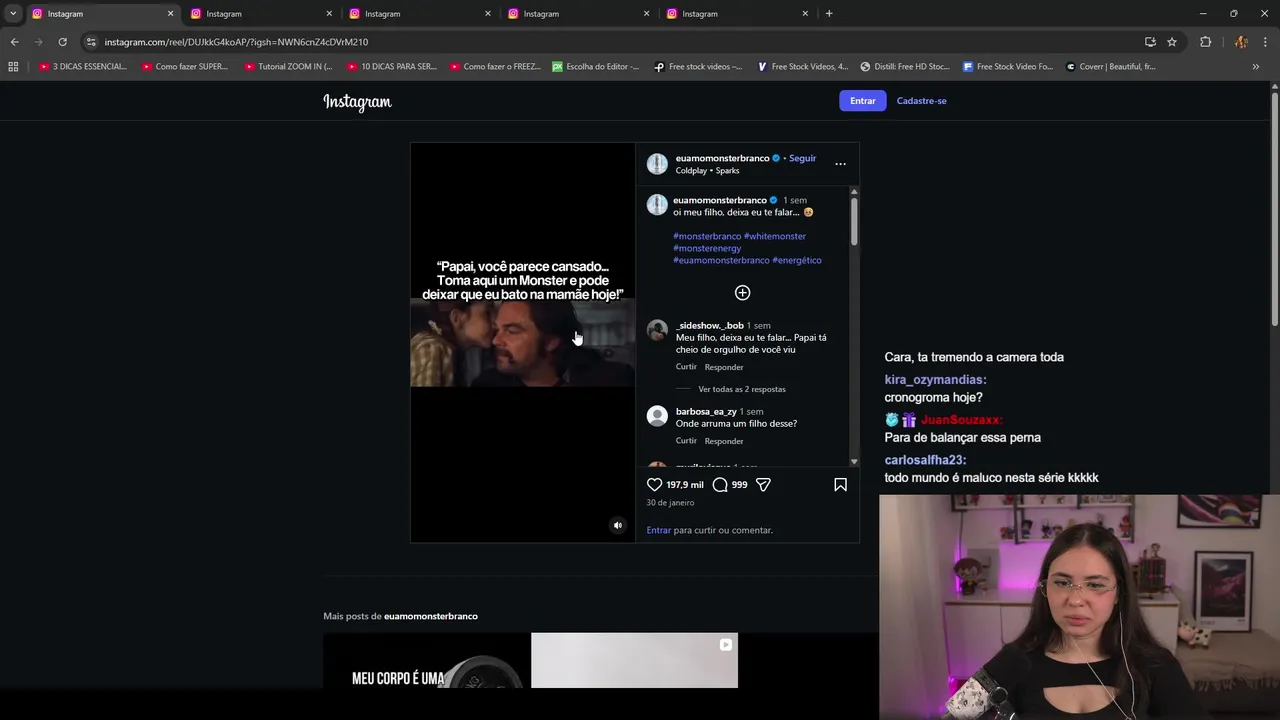The image size is (1280, 720).
Task: View the 197,9 mil likes count
Action: pyautogui.click(x=685, y=484)
